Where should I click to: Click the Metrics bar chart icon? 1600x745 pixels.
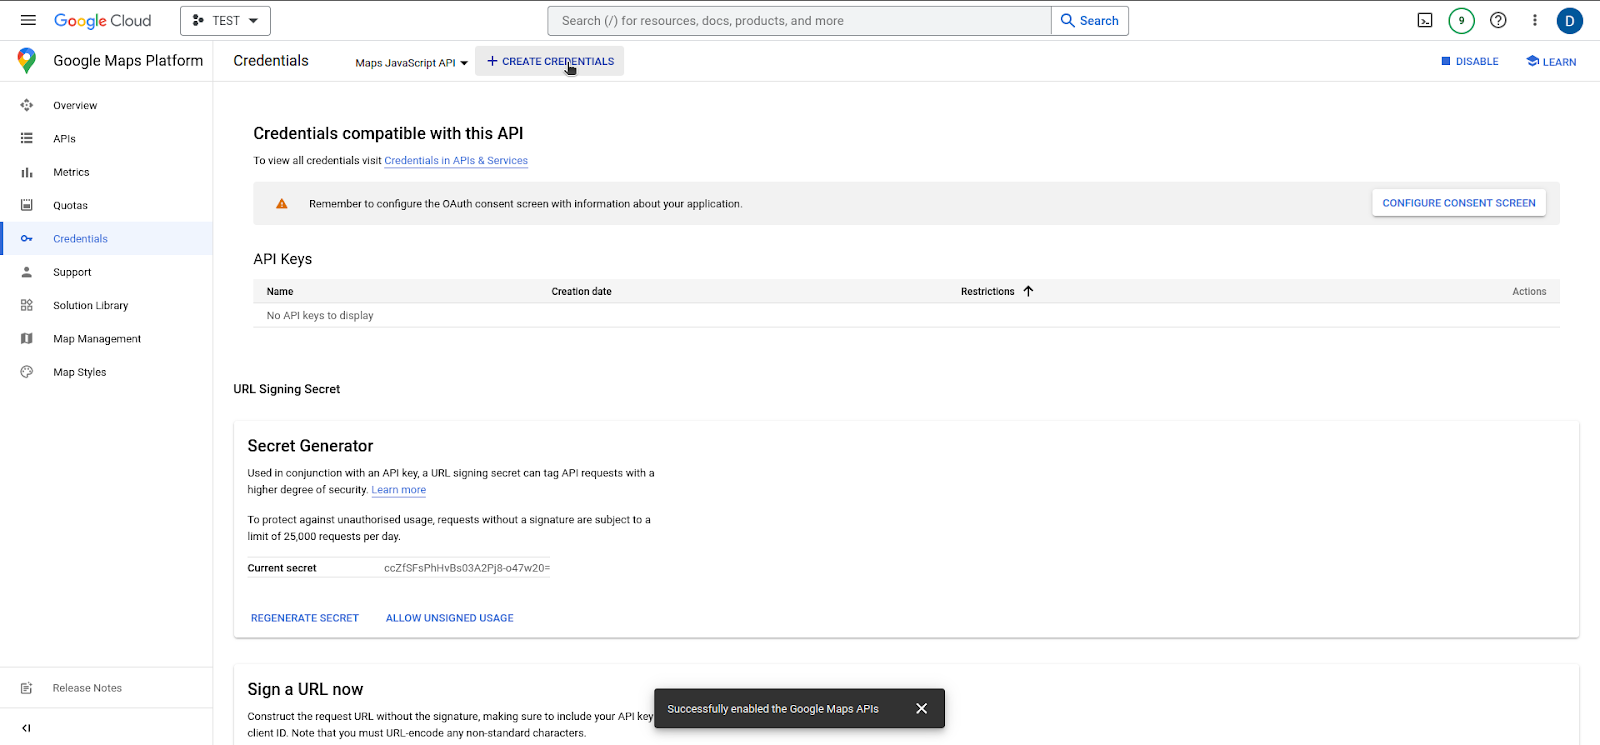pyautogui.click(x=27, y=172)
